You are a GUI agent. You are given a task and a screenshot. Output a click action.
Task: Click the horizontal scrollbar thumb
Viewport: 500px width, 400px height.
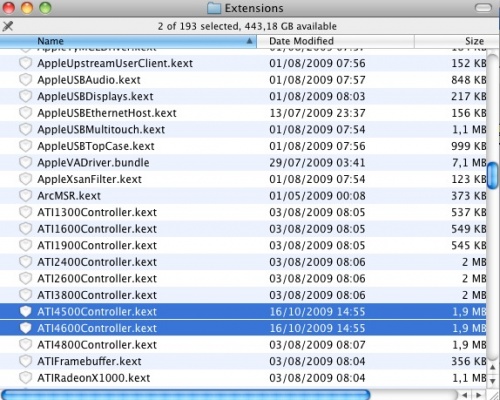[x=186, y=395]
